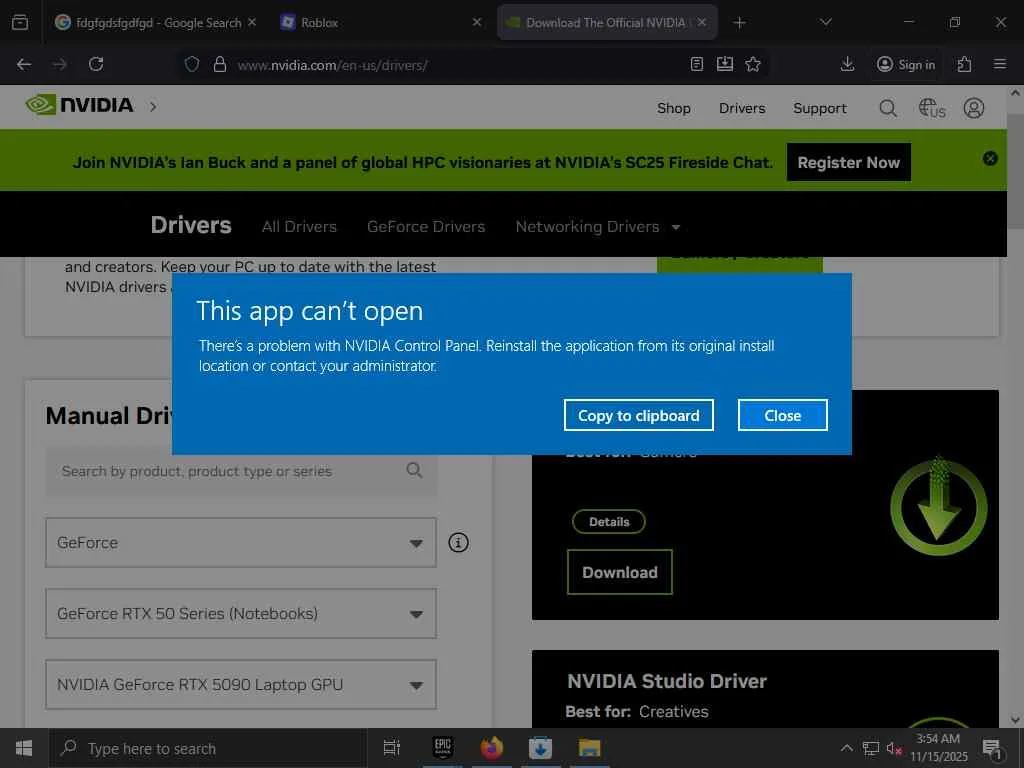The image size is (1024, 768).
Task: Open the GeForce product type dropdown
Action: (x=240, y=543)
